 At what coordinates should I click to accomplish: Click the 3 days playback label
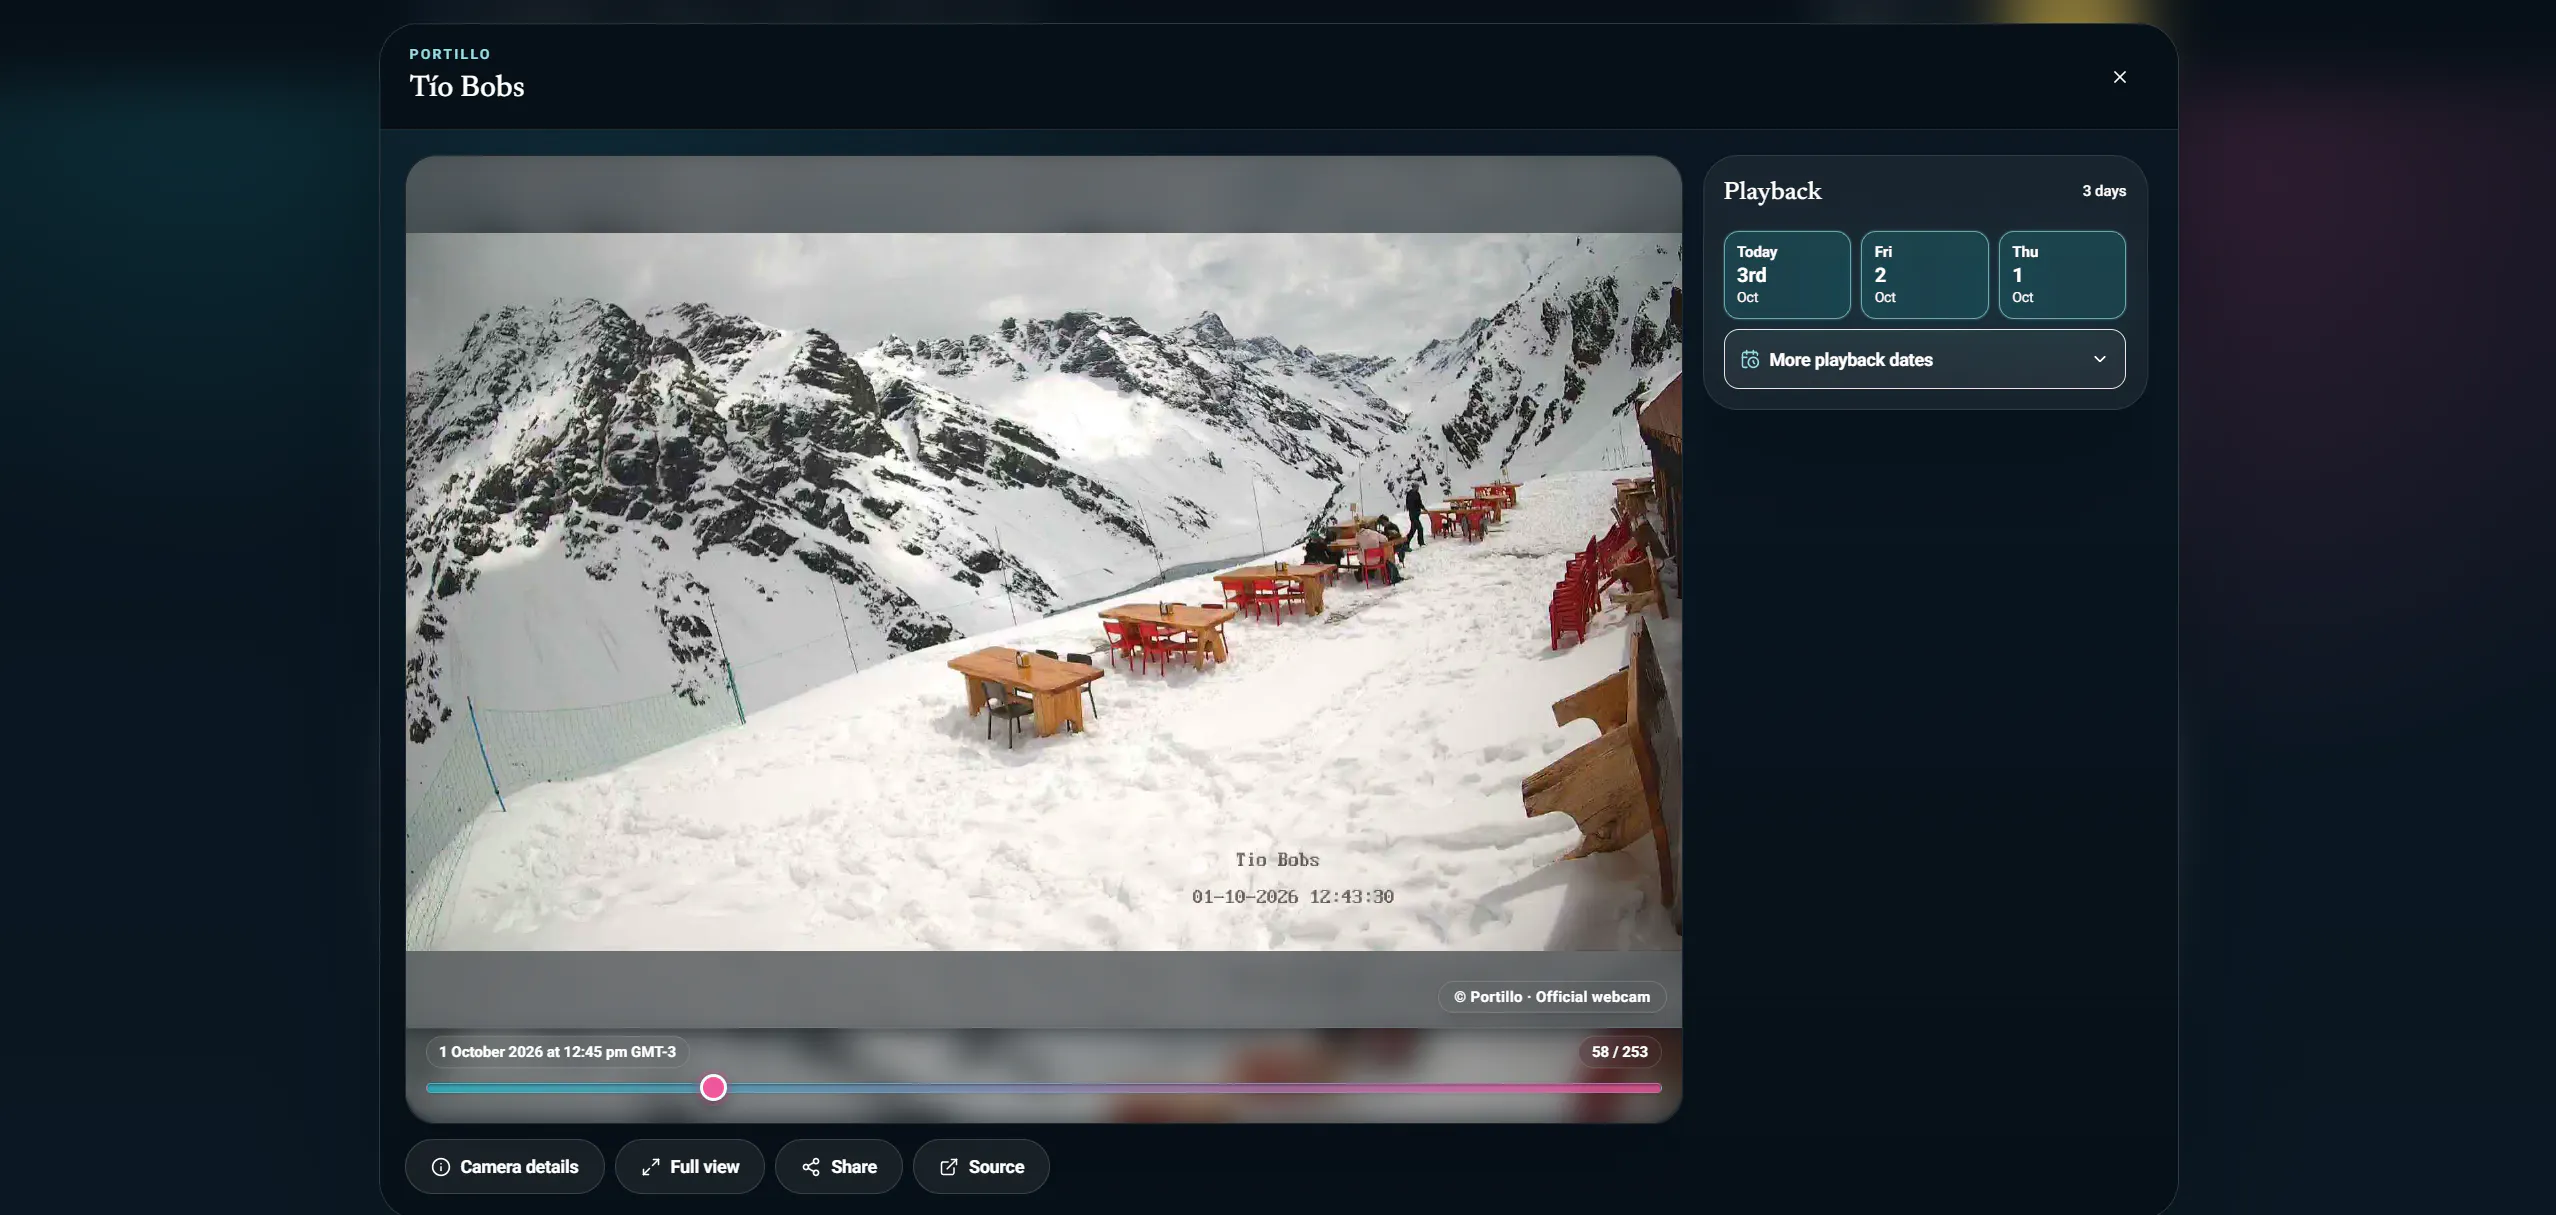[x=2104, y=191]
